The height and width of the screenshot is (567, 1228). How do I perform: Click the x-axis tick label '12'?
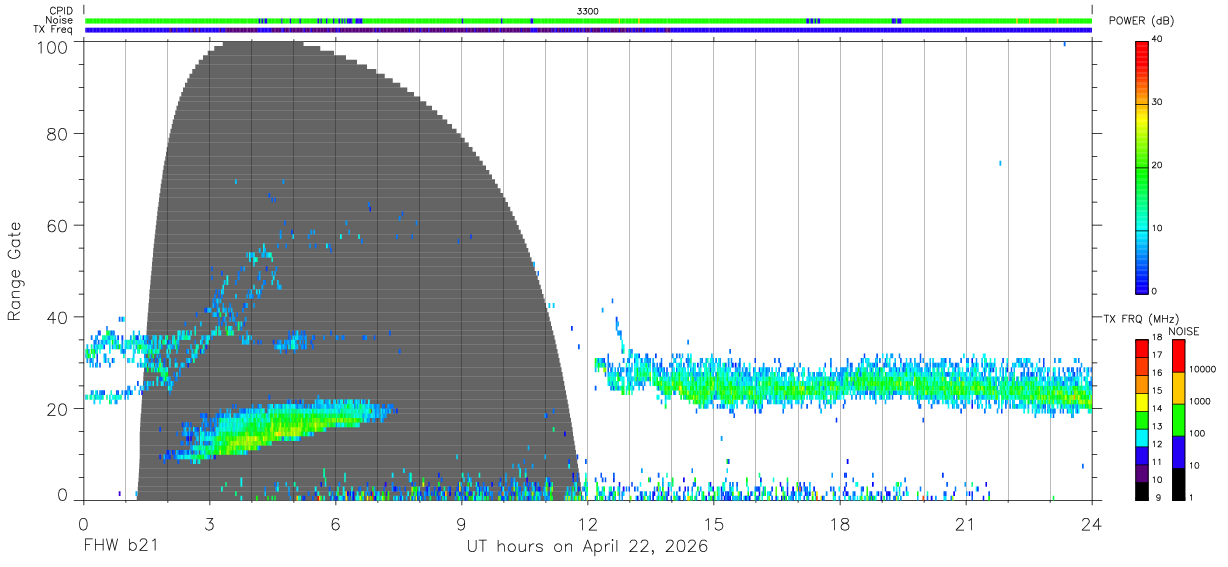588,524
